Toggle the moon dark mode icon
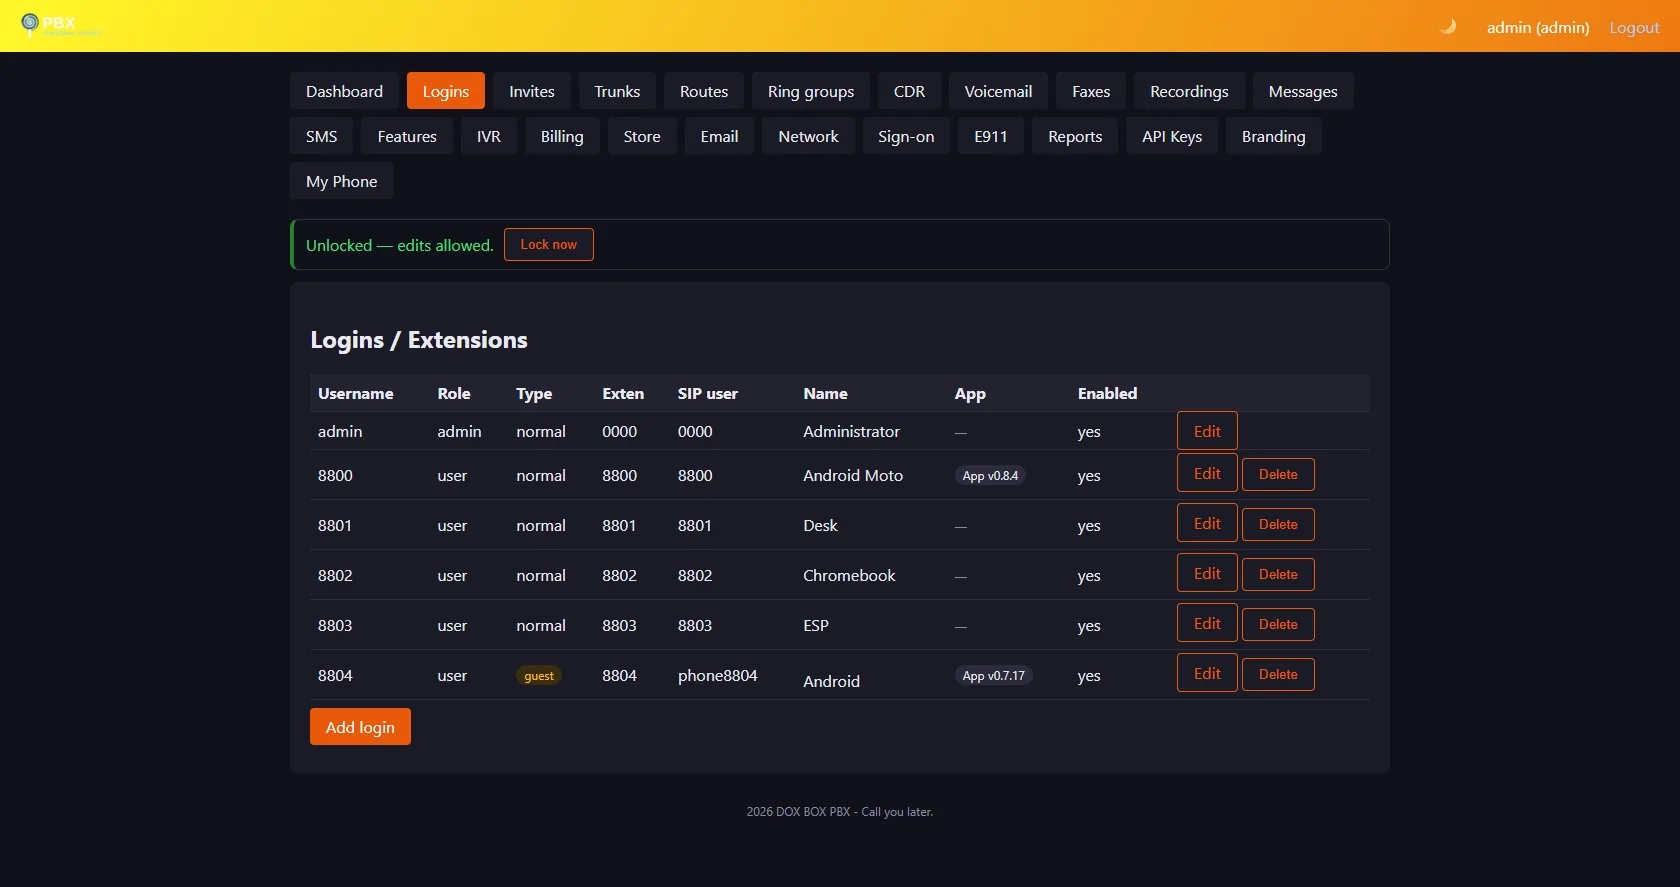 click(1448, 27)
